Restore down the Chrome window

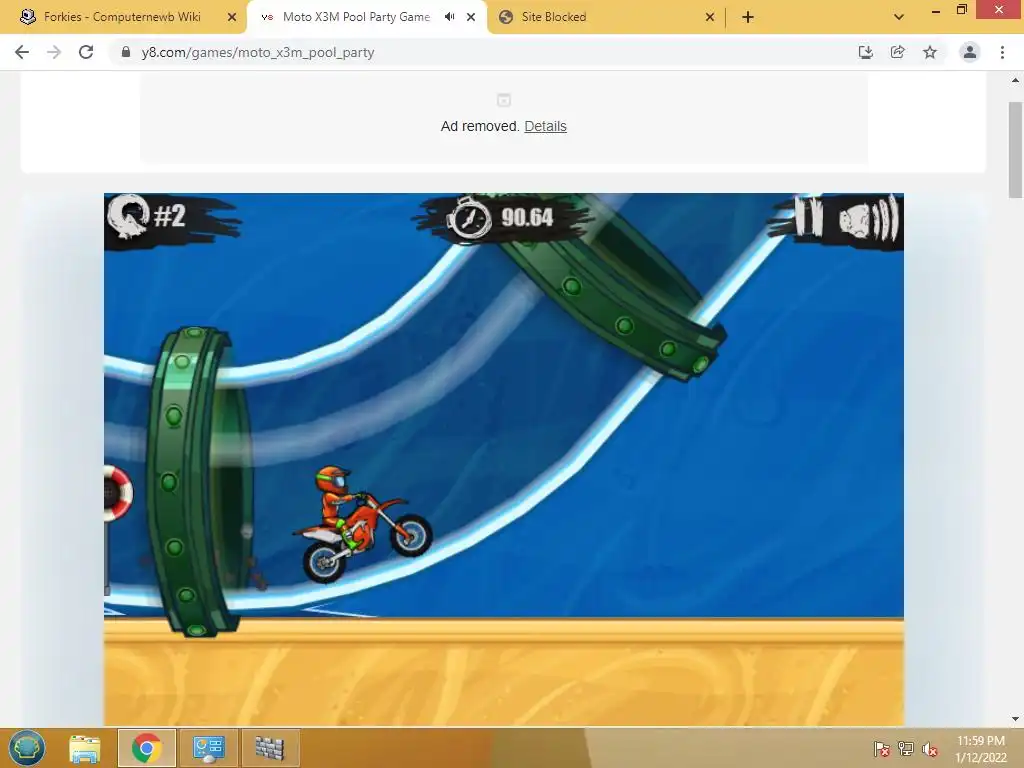point(961,10)
